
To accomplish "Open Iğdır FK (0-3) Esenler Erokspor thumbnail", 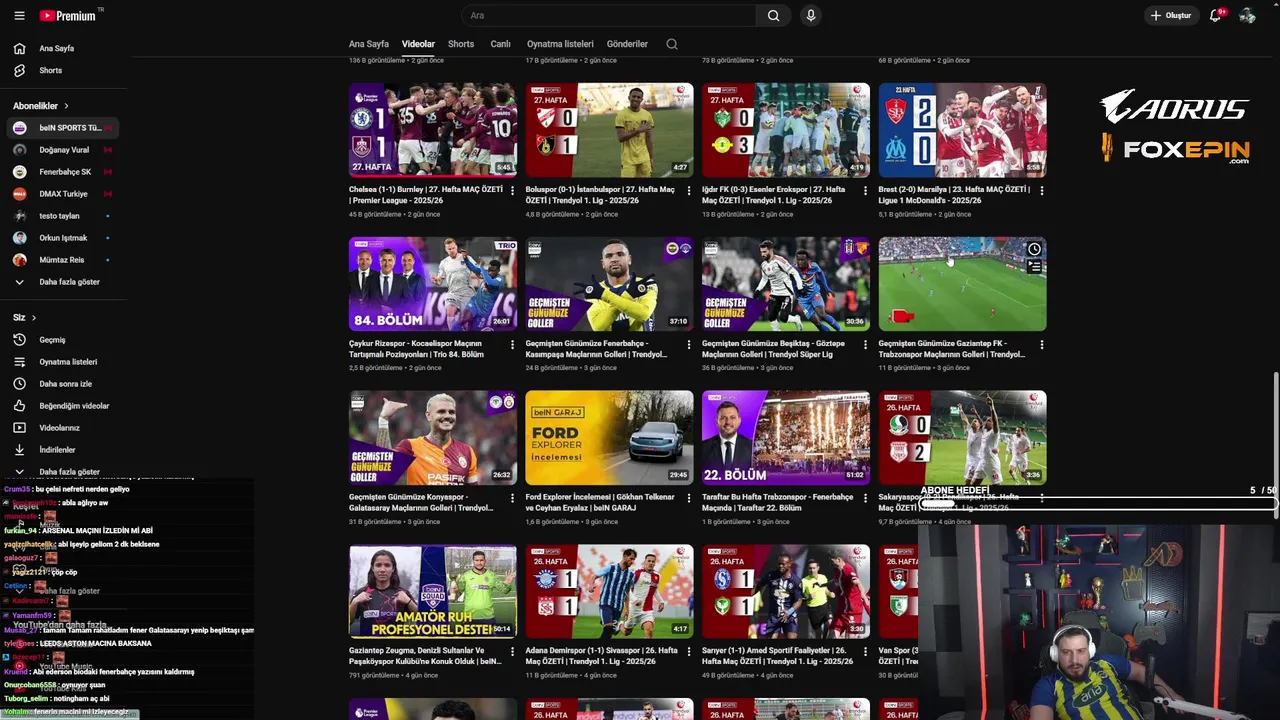I will point(786,130).
